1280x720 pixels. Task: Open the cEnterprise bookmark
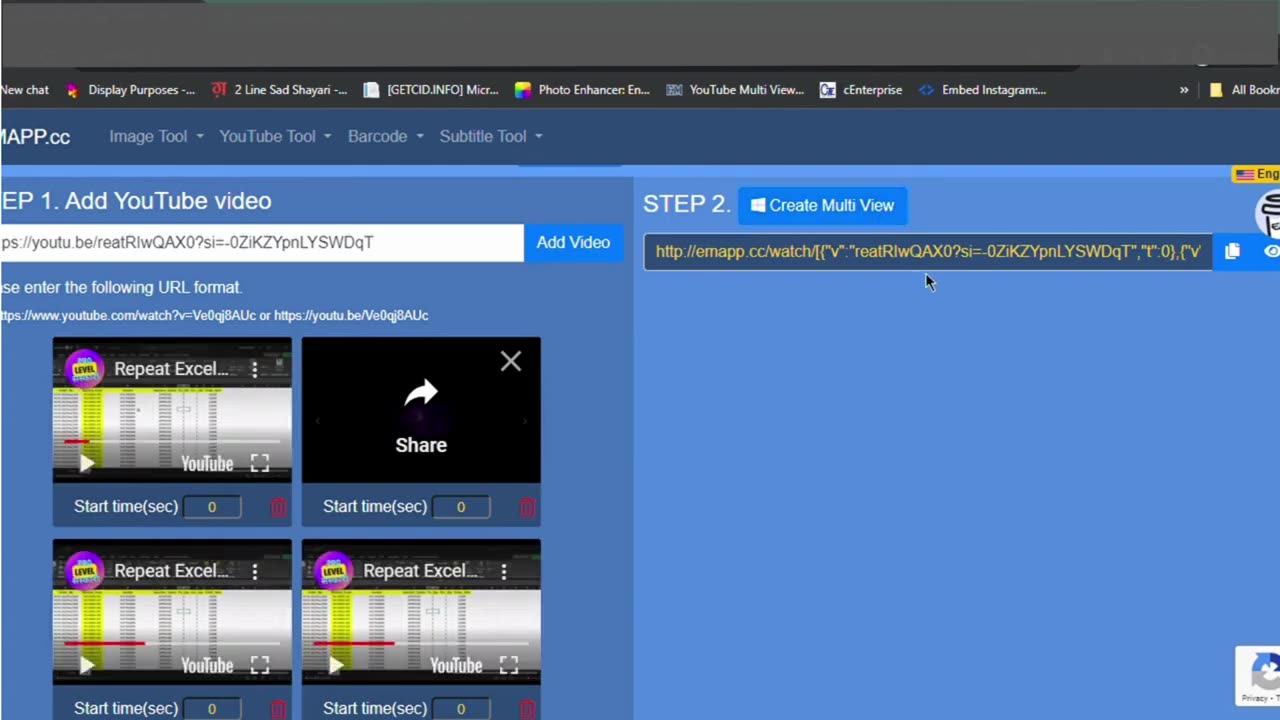tap(861, 90)
